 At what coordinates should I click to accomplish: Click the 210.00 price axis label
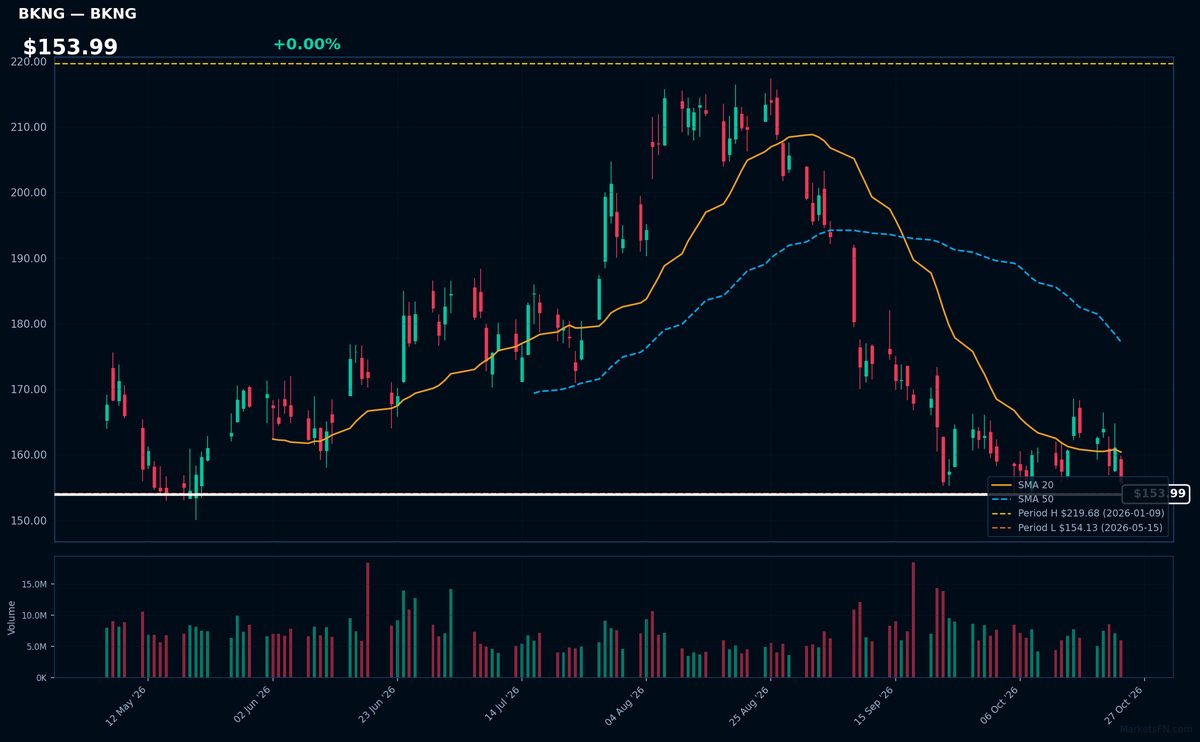click(28, 127)
